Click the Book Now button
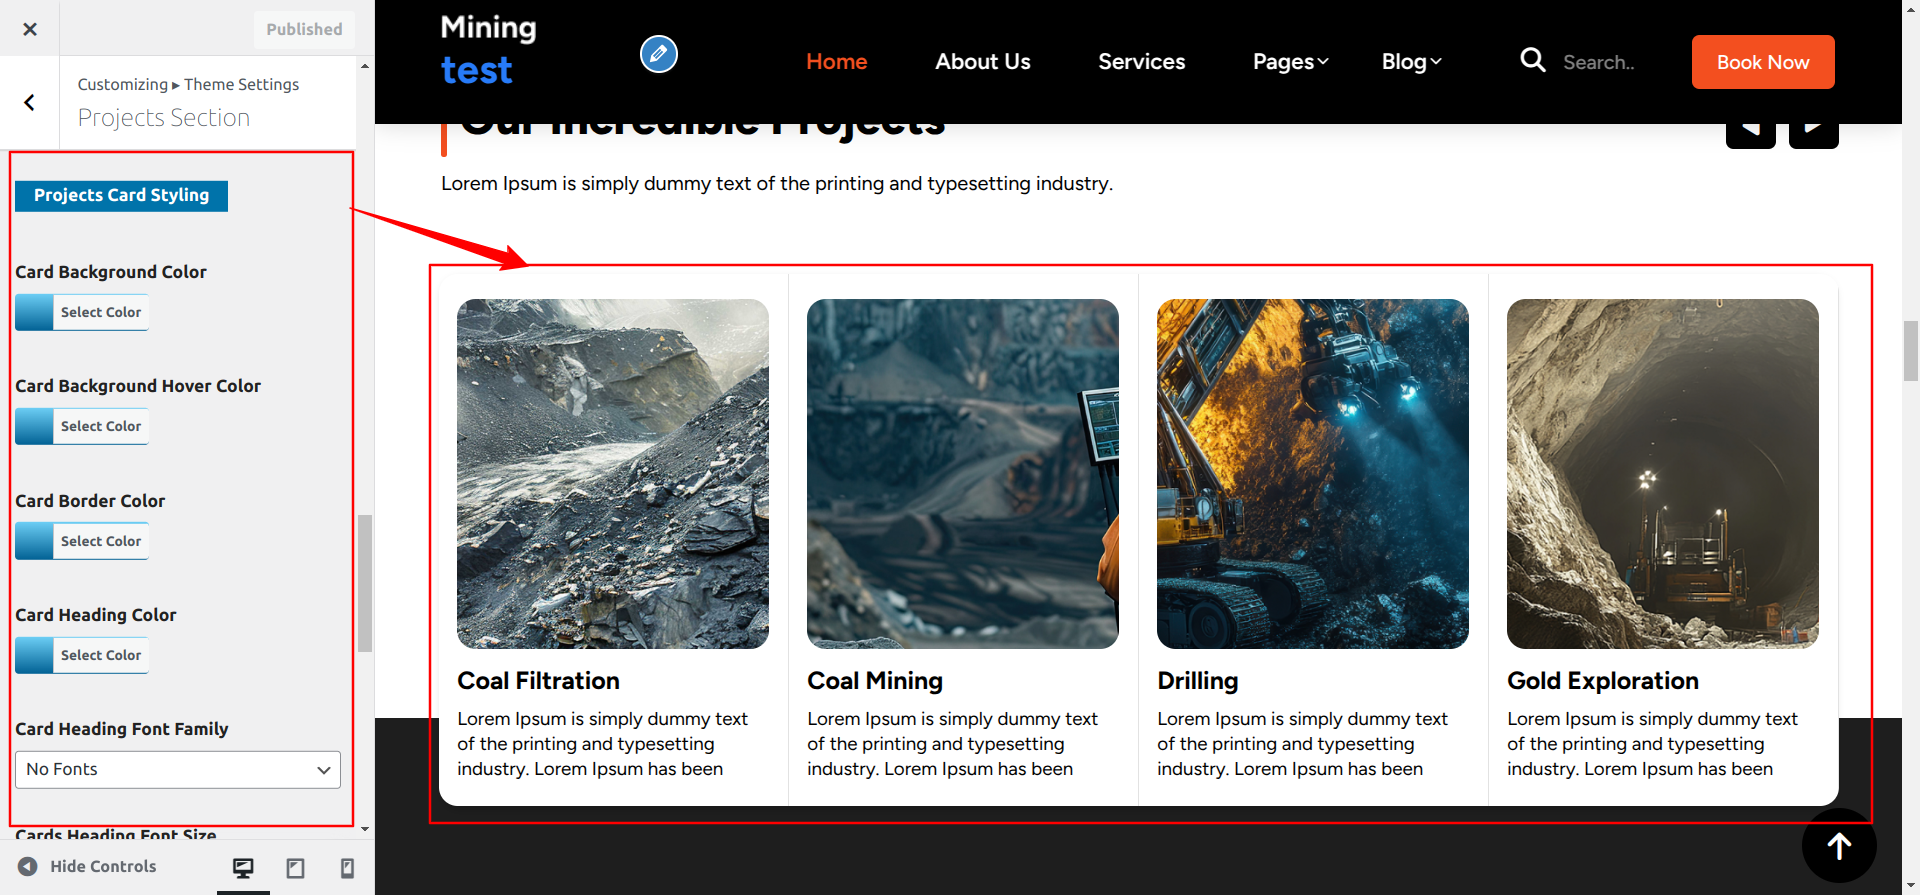The height and width of the screenshot is (895, 1920). [1762, 62]
